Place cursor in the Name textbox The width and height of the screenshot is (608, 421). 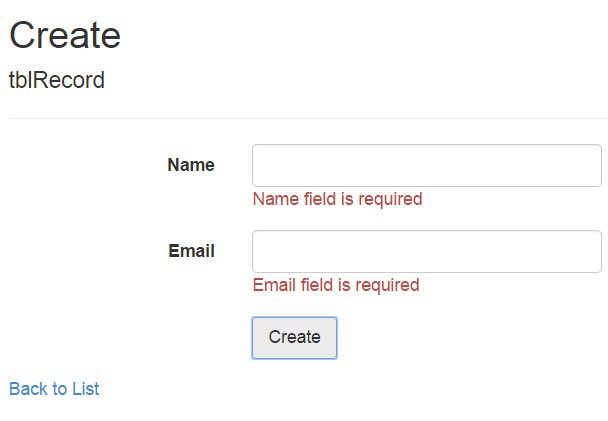point(426,165)
